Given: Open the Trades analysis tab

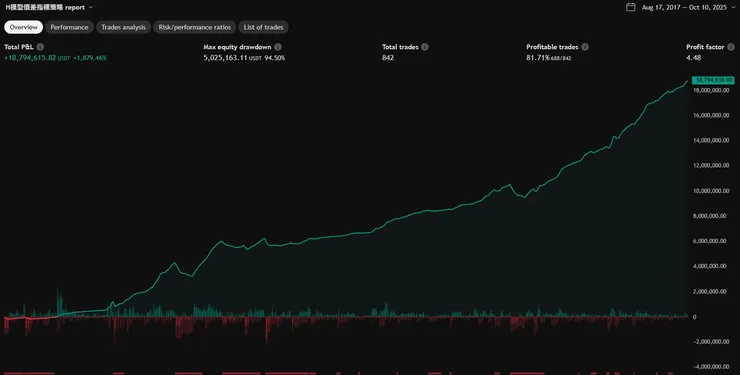Looking at the screenshot, I should click(x=124, y=27).
